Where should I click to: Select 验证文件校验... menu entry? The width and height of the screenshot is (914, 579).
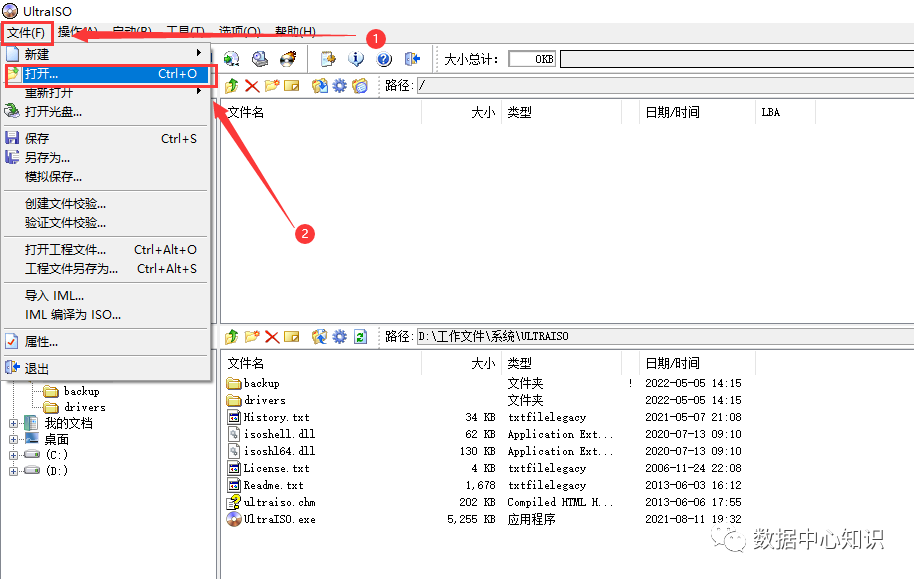(x=105, y=223)
